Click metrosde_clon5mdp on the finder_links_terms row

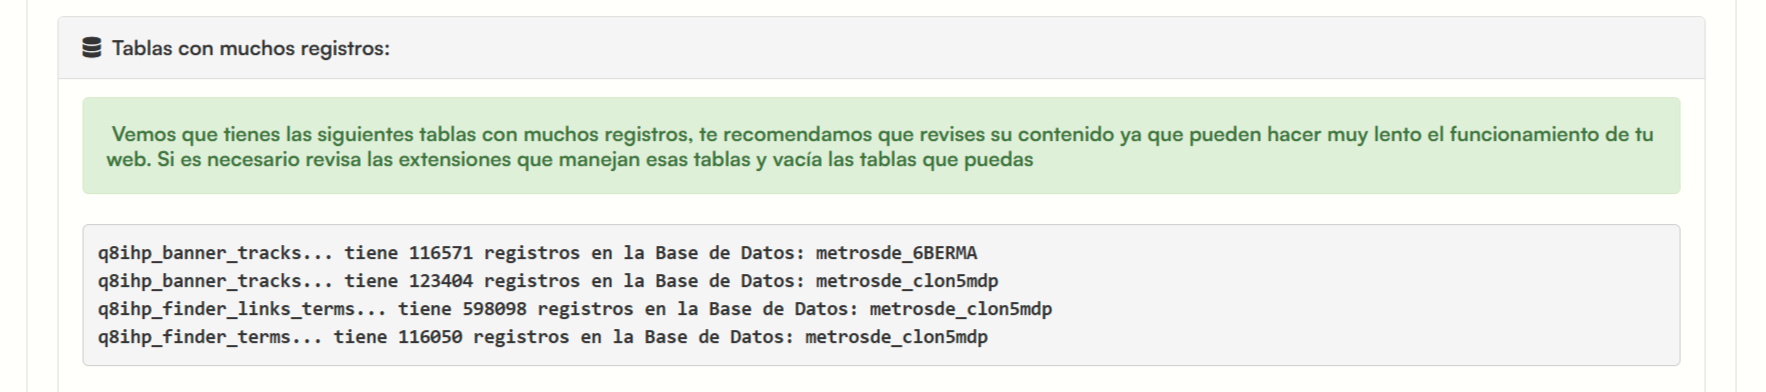(961, 309)
